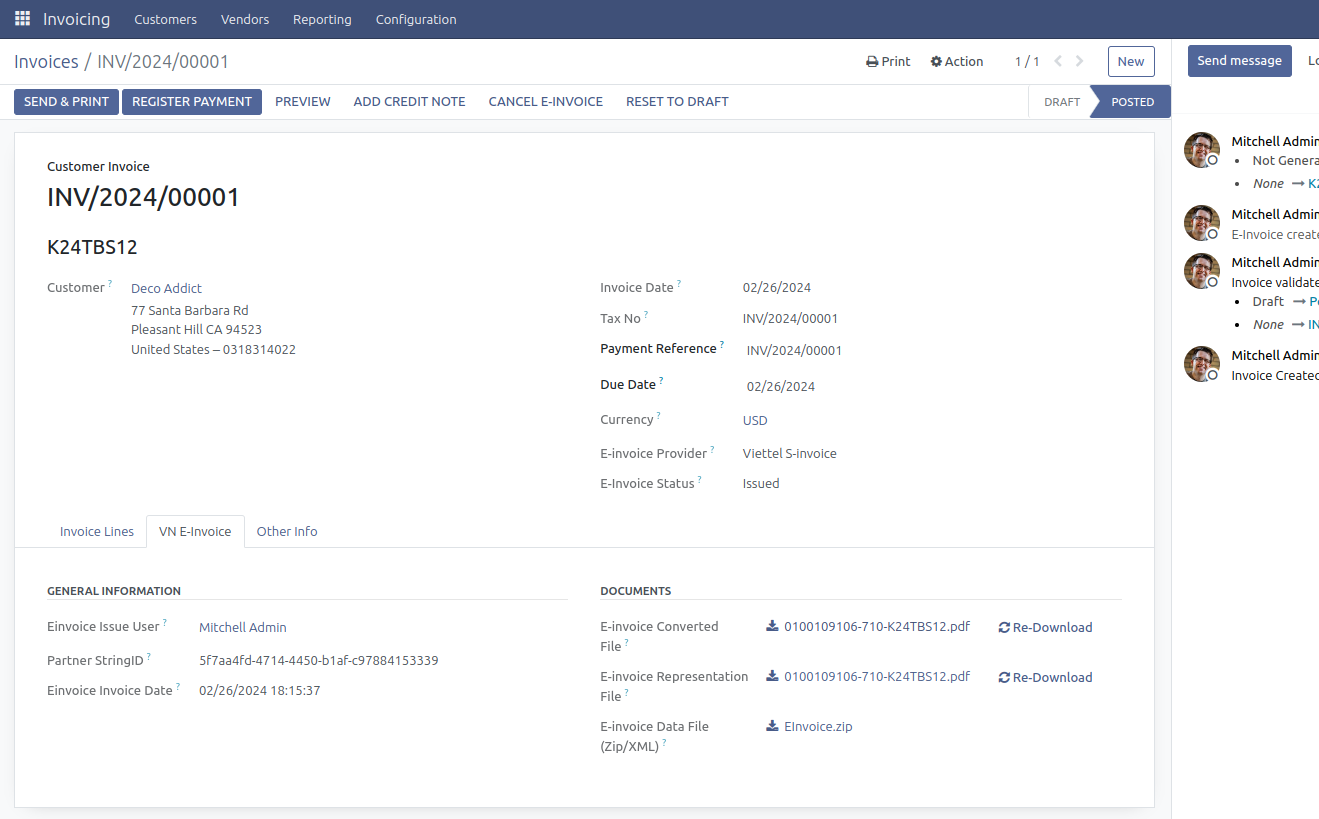Re-Download the E-invoice Representation File
This screenshot has width=1319, height=819.
pyautogui.click(x=1045, y=678)
